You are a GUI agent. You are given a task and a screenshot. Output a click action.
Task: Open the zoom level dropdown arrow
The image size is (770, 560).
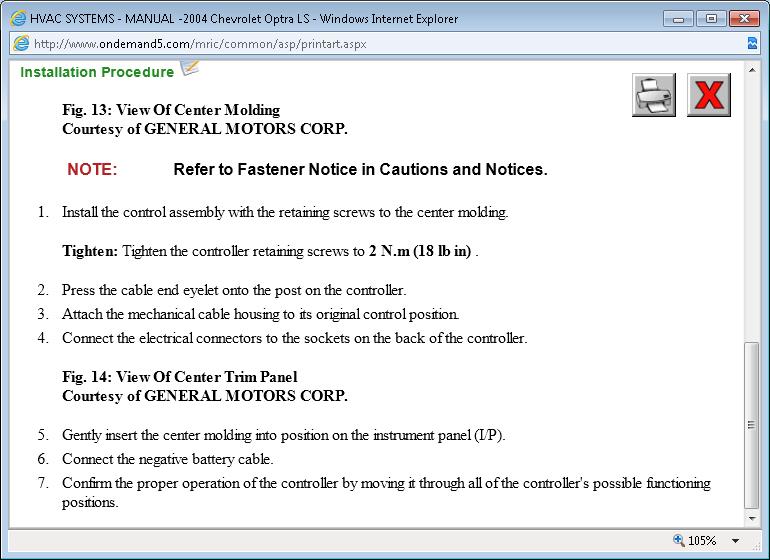[x=735, y=540]
